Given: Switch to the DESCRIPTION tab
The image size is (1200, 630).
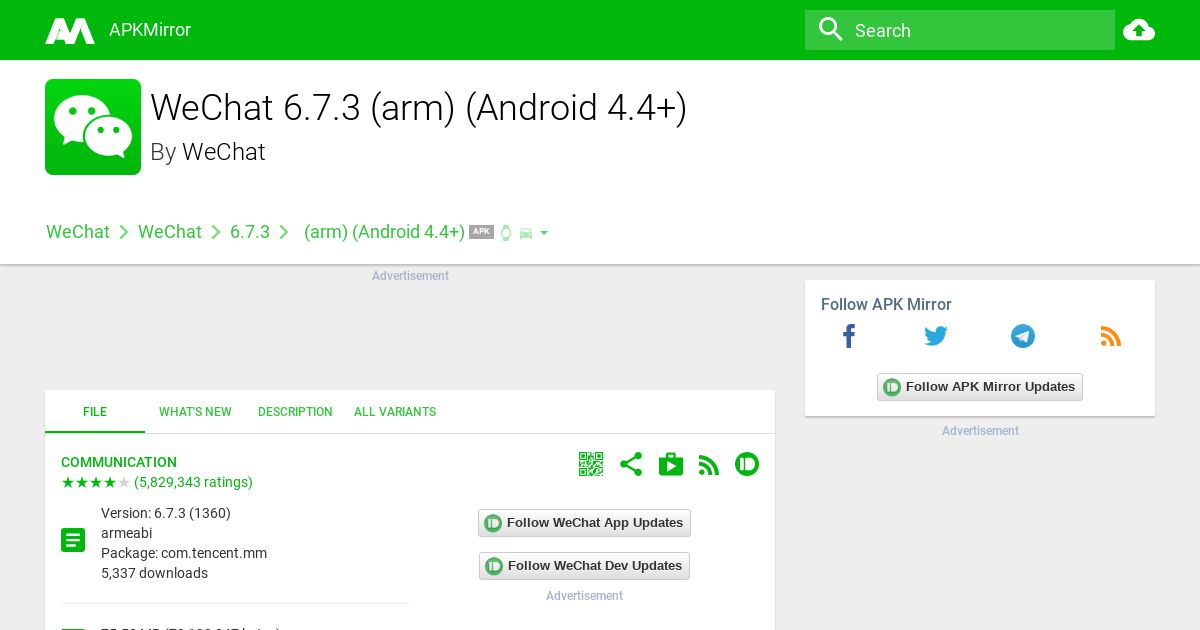Looking at the screenshot, I should (295, 412).
